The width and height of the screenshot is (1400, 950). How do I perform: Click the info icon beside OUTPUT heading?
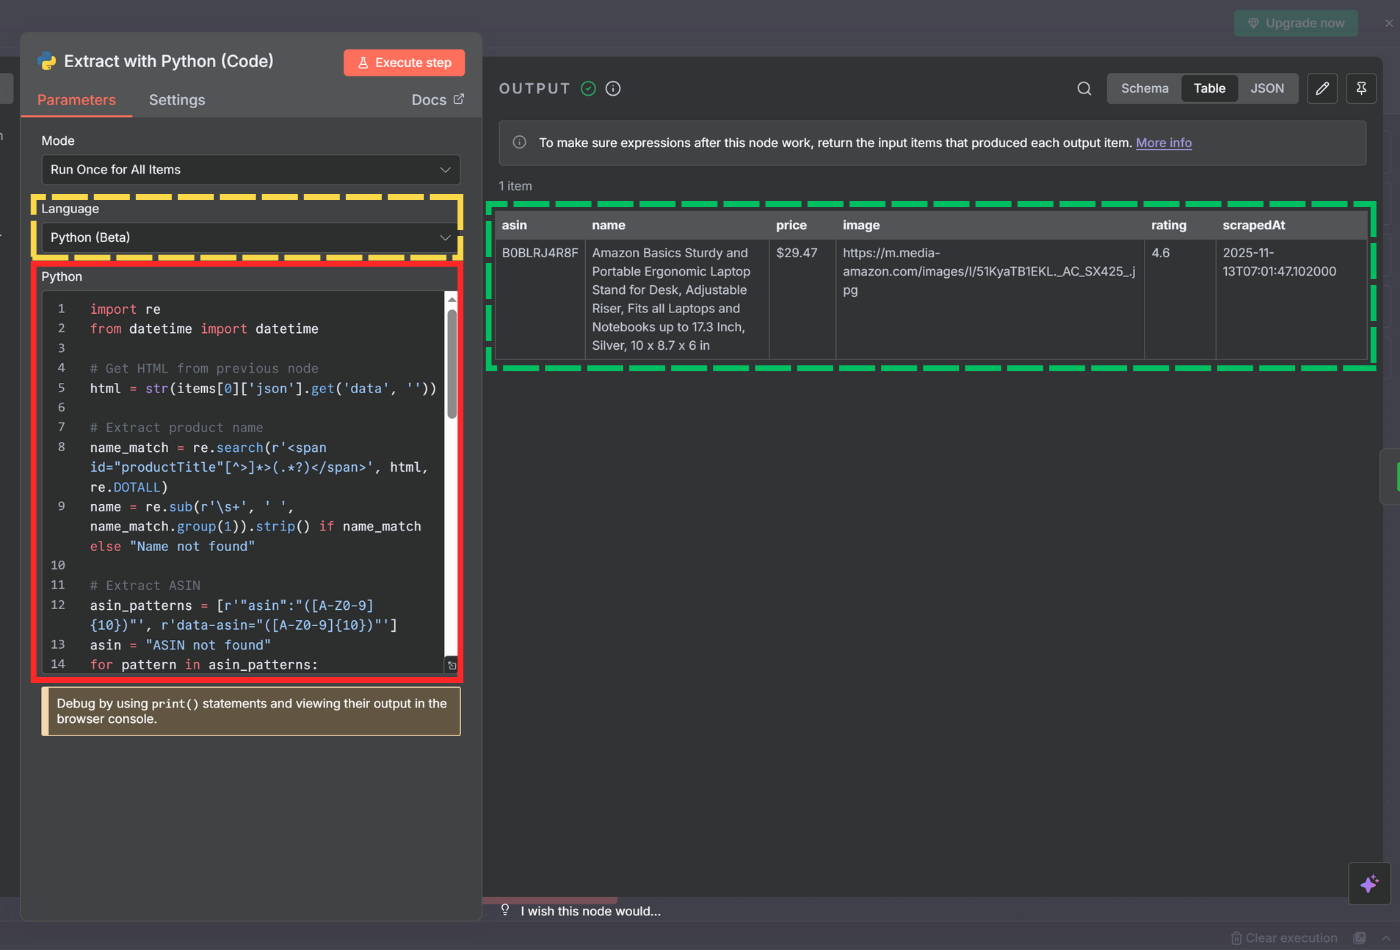(x=612, y=88)
